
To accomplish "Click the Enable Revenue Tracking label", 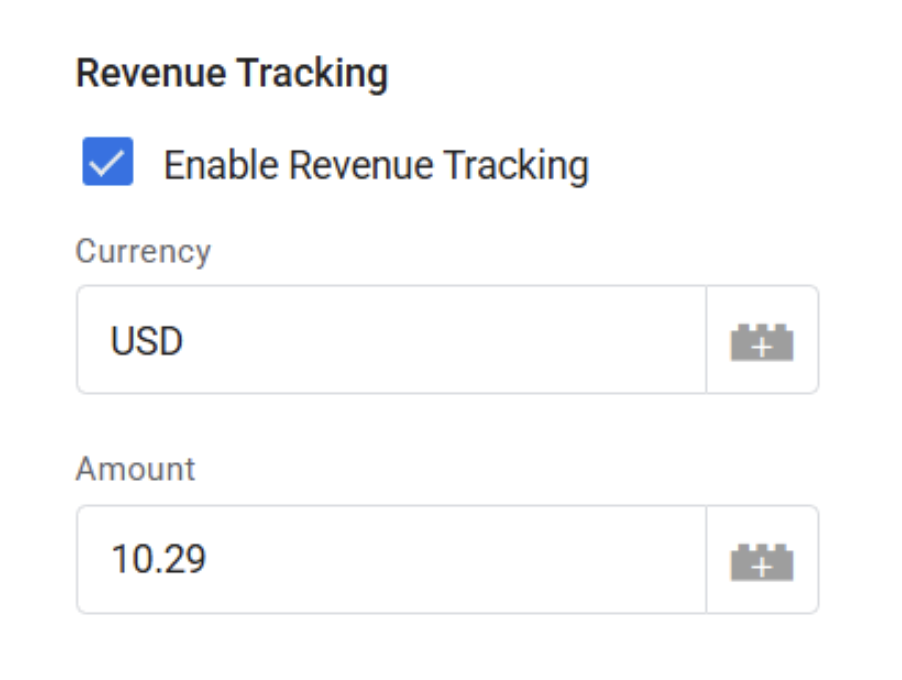I will coord(380,164).
